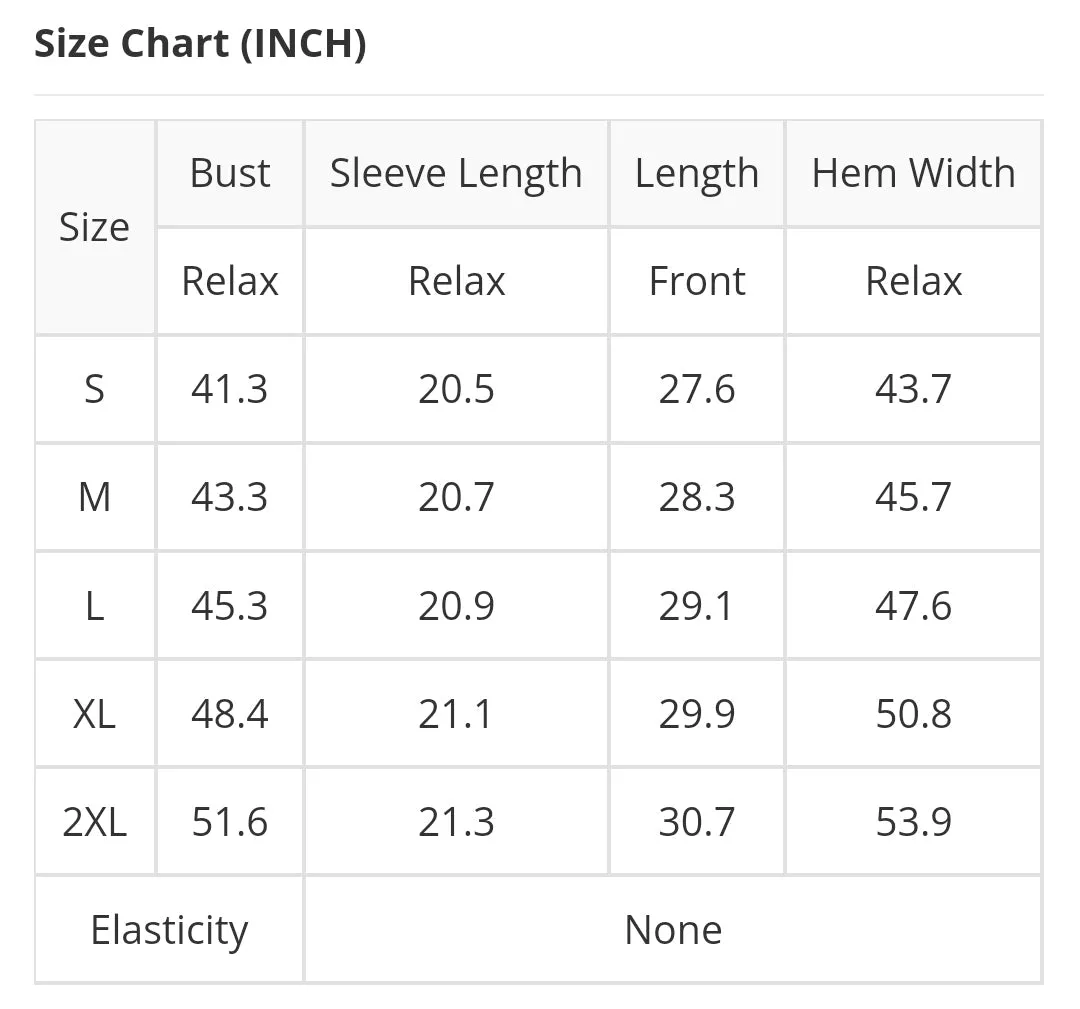Click the 2XL size row label

click(94, 822)
